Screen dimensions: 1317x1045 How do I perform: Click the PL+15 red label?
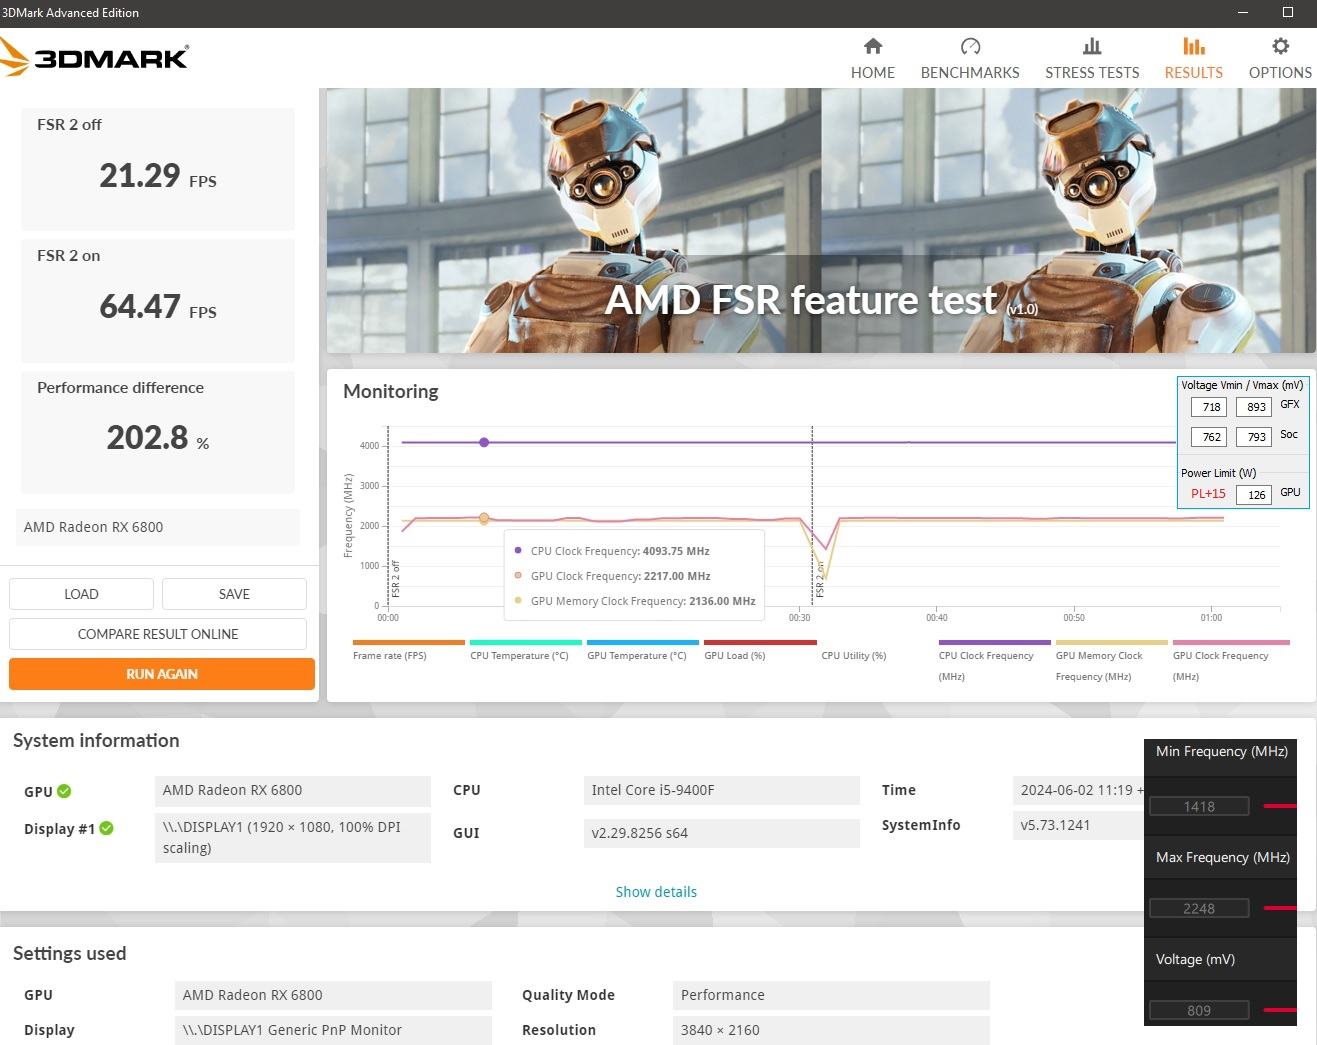(1208, 494)
